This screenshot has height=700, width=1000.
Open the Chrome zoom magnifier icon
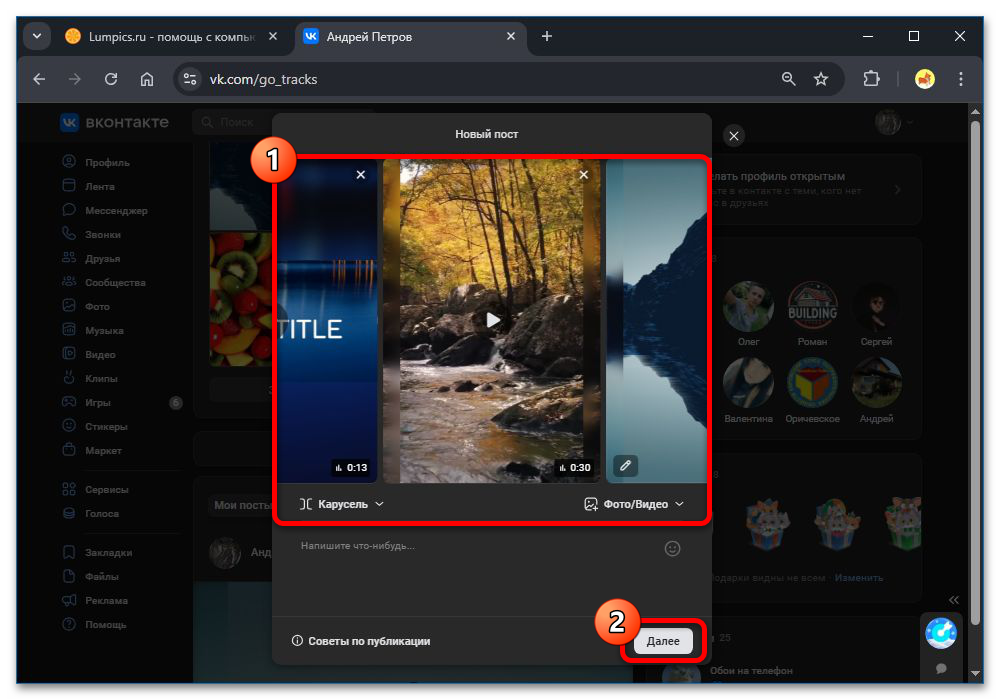tap(789, 79)
